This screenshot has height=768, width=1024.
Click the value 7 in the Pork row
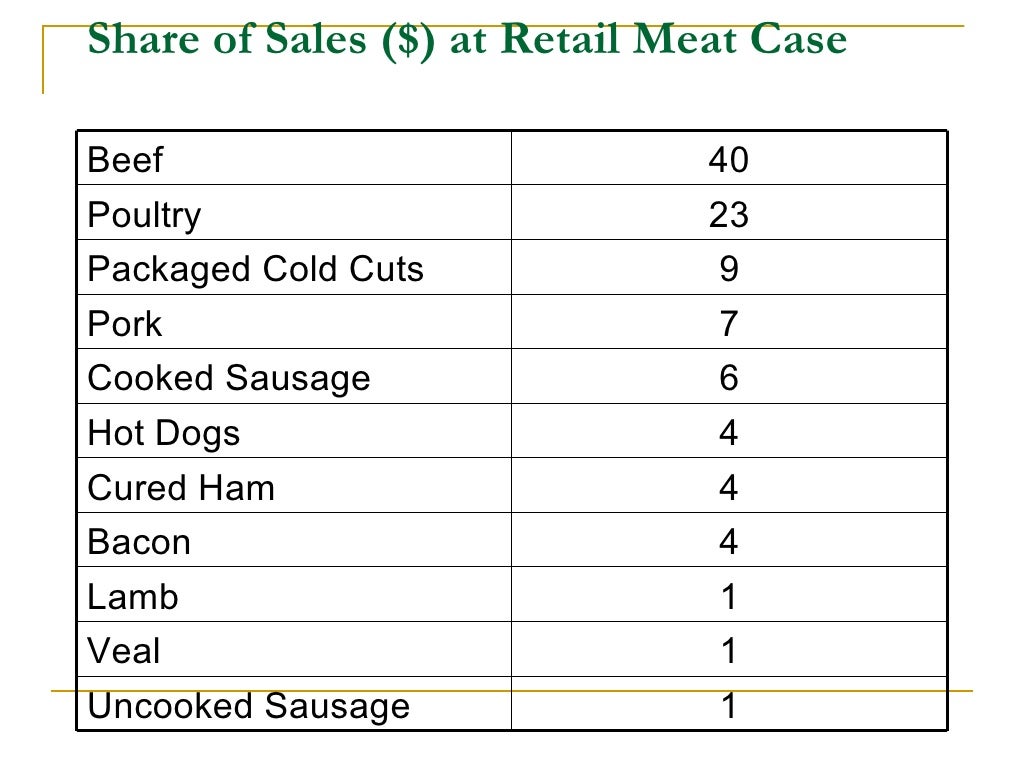click(x=728, y=324)
